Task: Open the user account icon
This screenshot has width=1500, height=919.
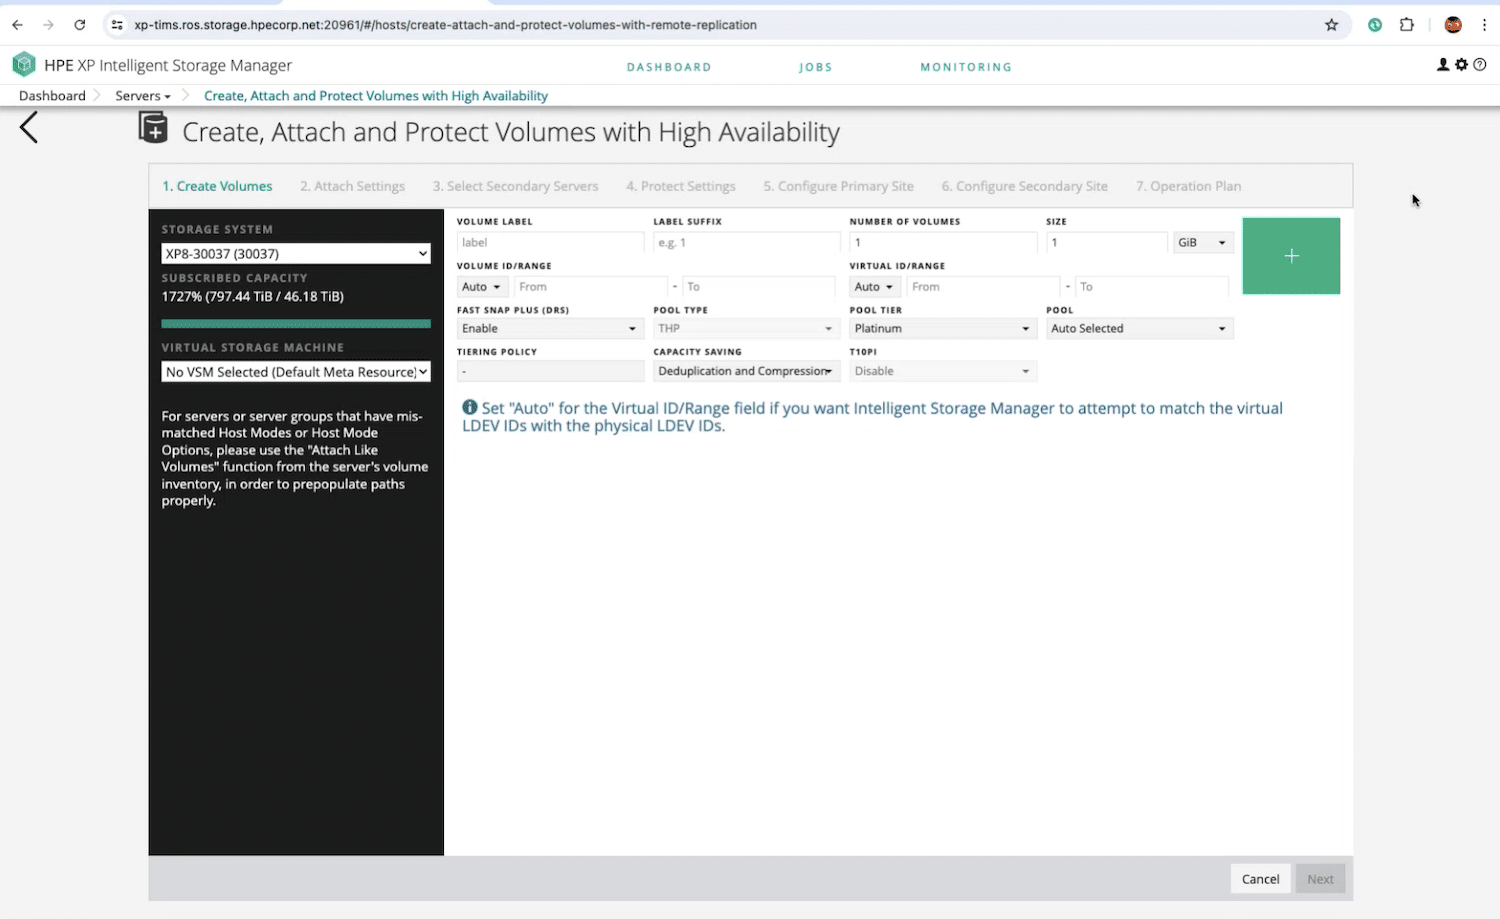Action: 1443,65
